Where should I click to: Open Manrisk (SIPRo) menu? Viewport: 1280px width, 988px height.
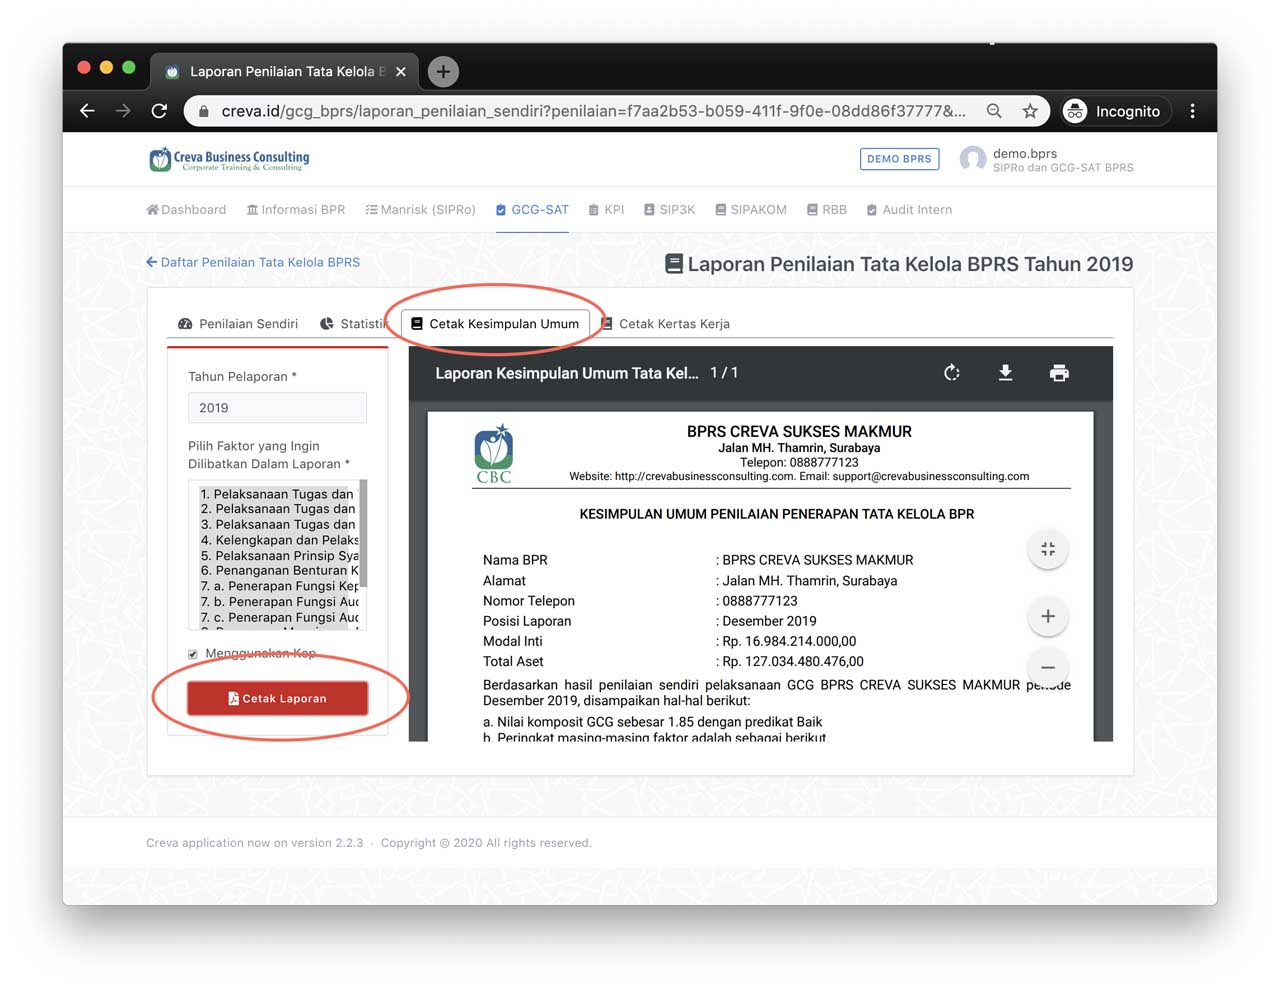click(420, 210)
